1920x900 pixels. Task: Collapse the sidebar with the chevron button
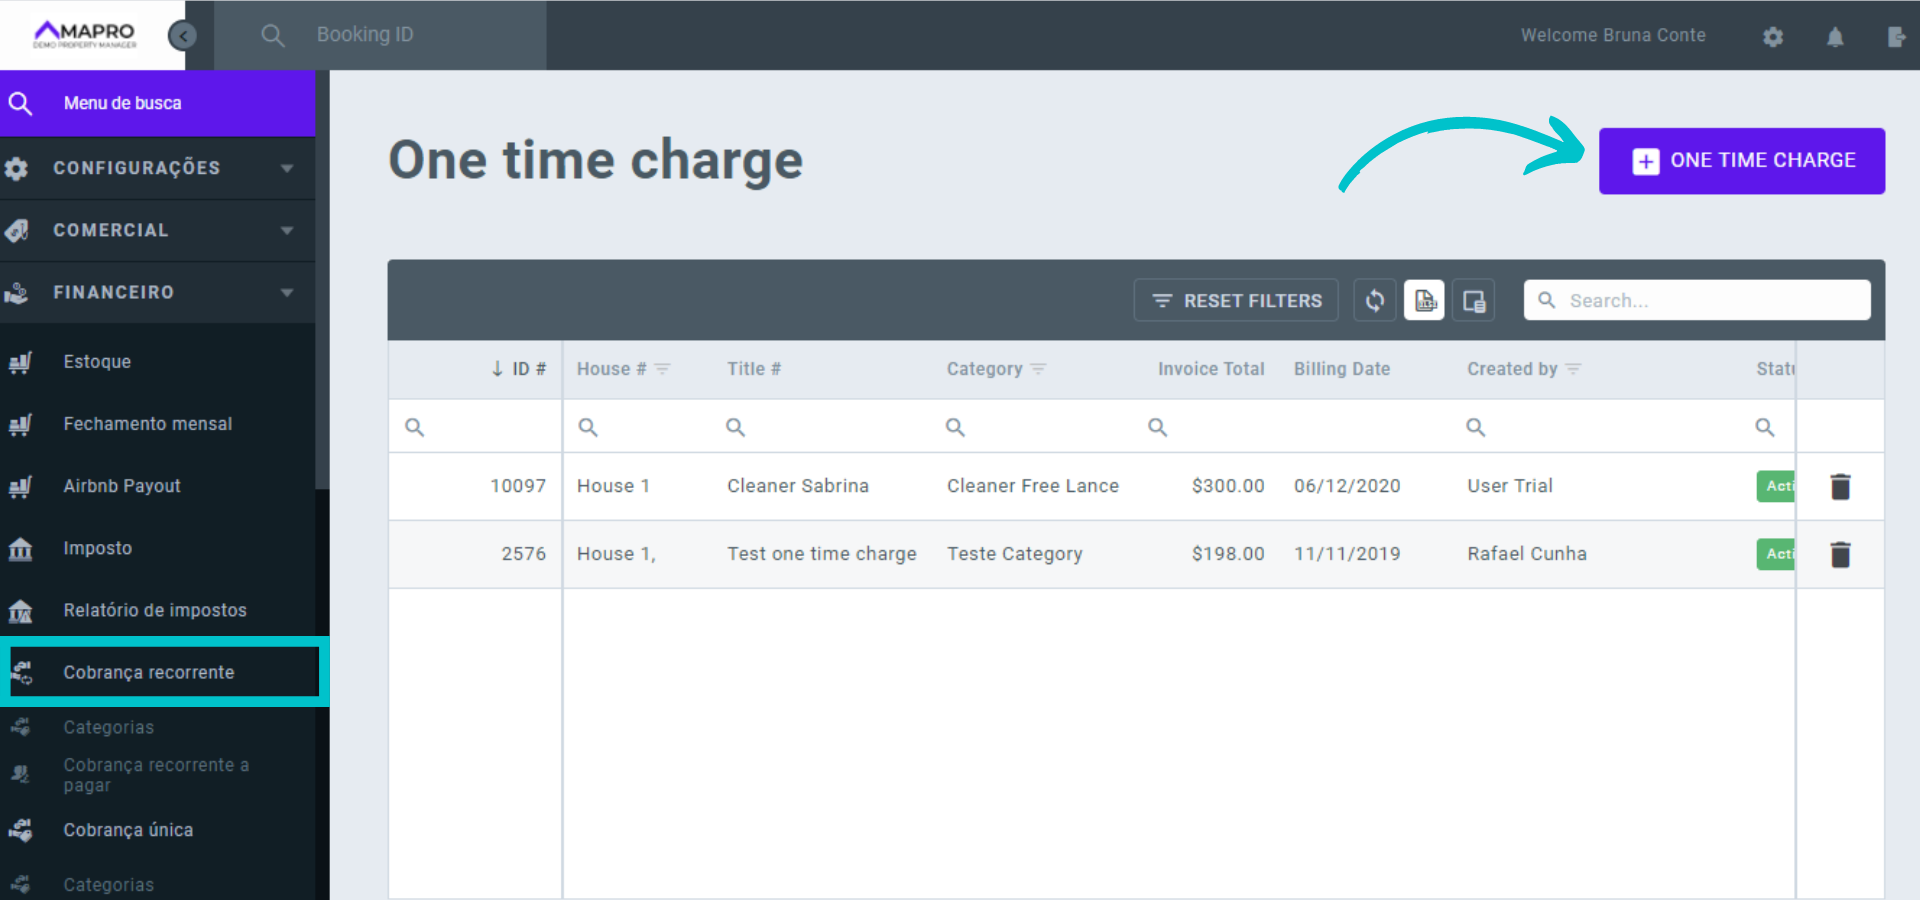click(182, 36)
